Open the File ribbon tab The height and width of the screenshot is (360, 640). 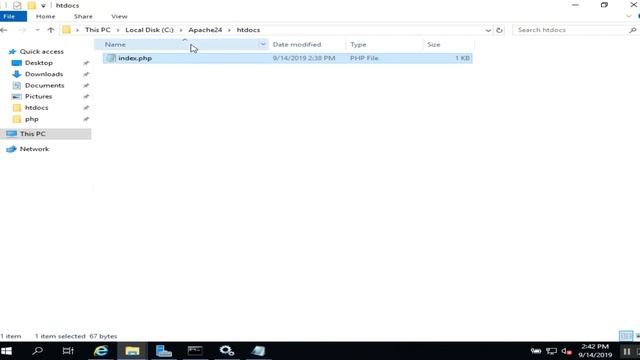click(x=10, y=16)
